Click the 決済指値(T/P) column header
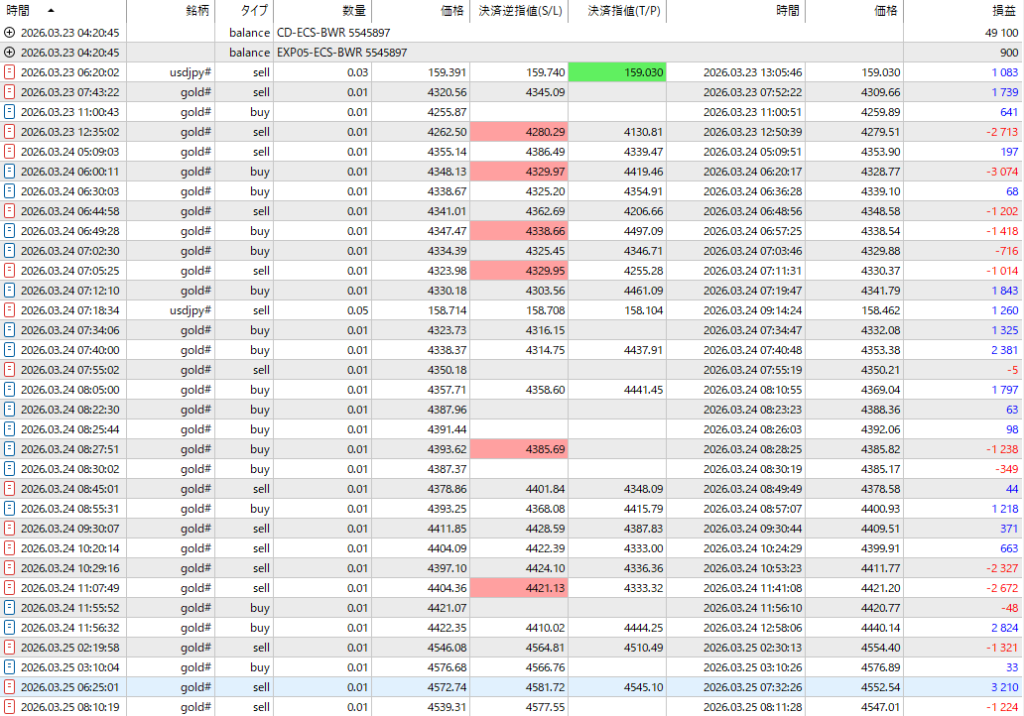1024x716 pixels. pos(616,10)
